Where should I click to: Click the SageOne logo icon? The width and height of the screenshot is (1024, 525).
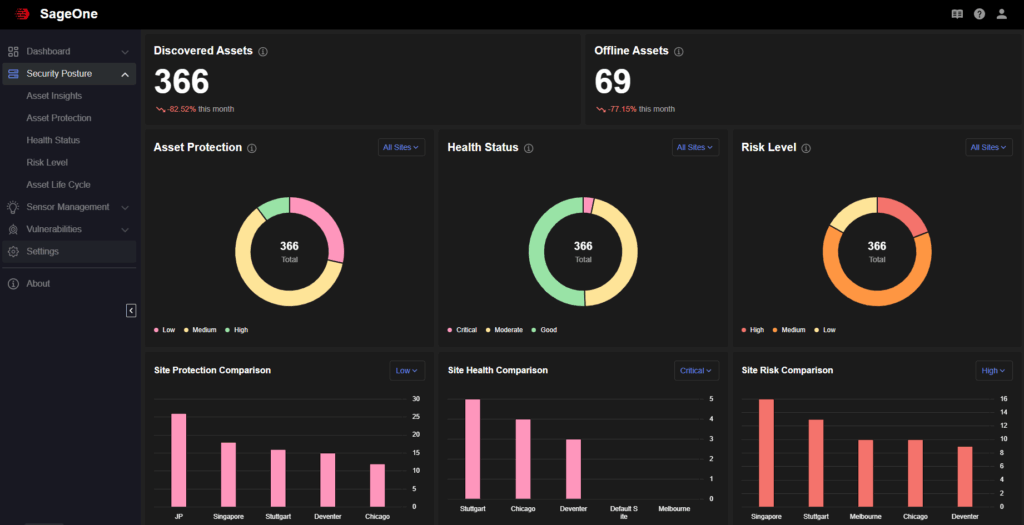[x=22, y=14]
